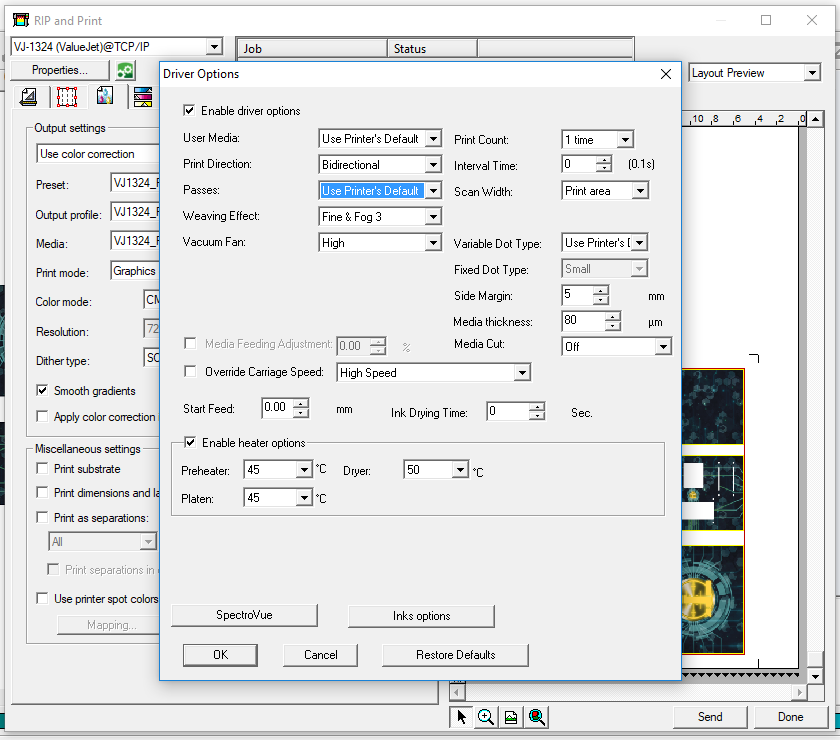Viewport: 840px width, 740px height.
Task: Open the Dryer temperature dropdown
Action: pos(460,470)
